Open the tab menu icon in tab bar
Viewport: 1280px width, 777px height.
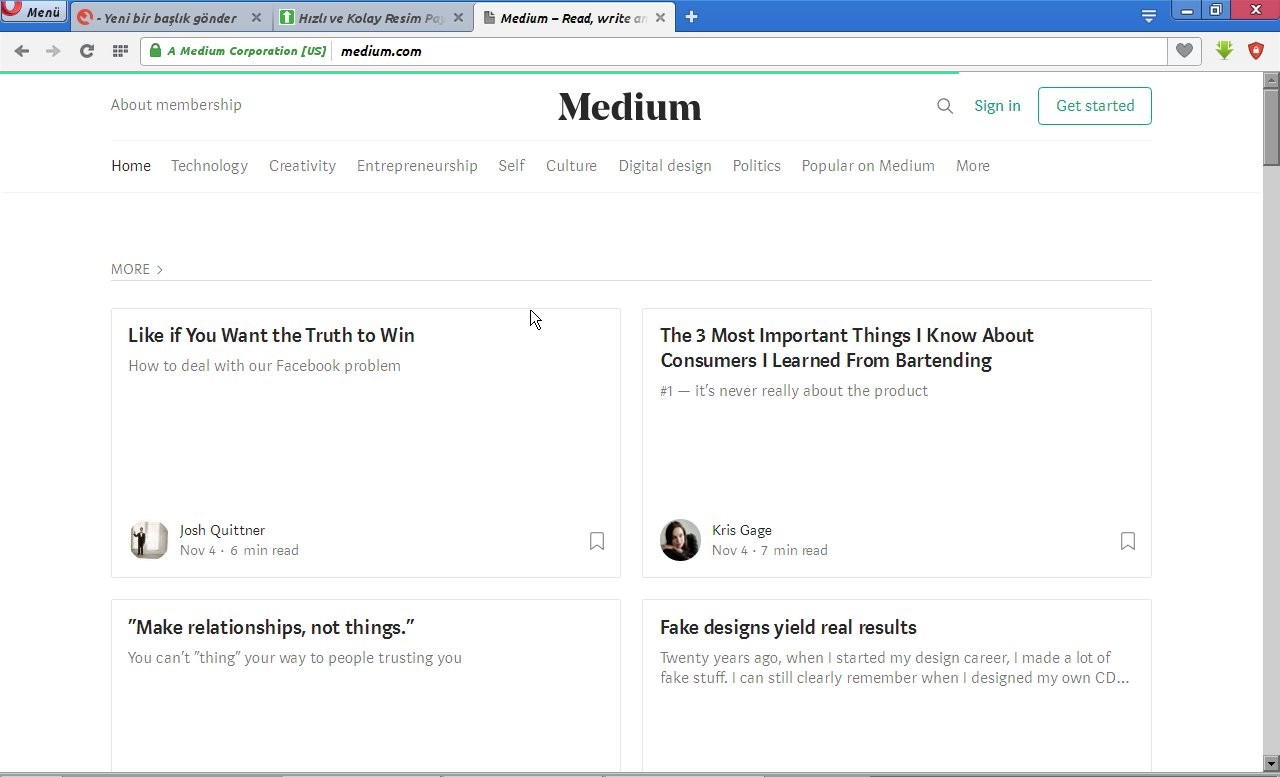pos(1149,16)
